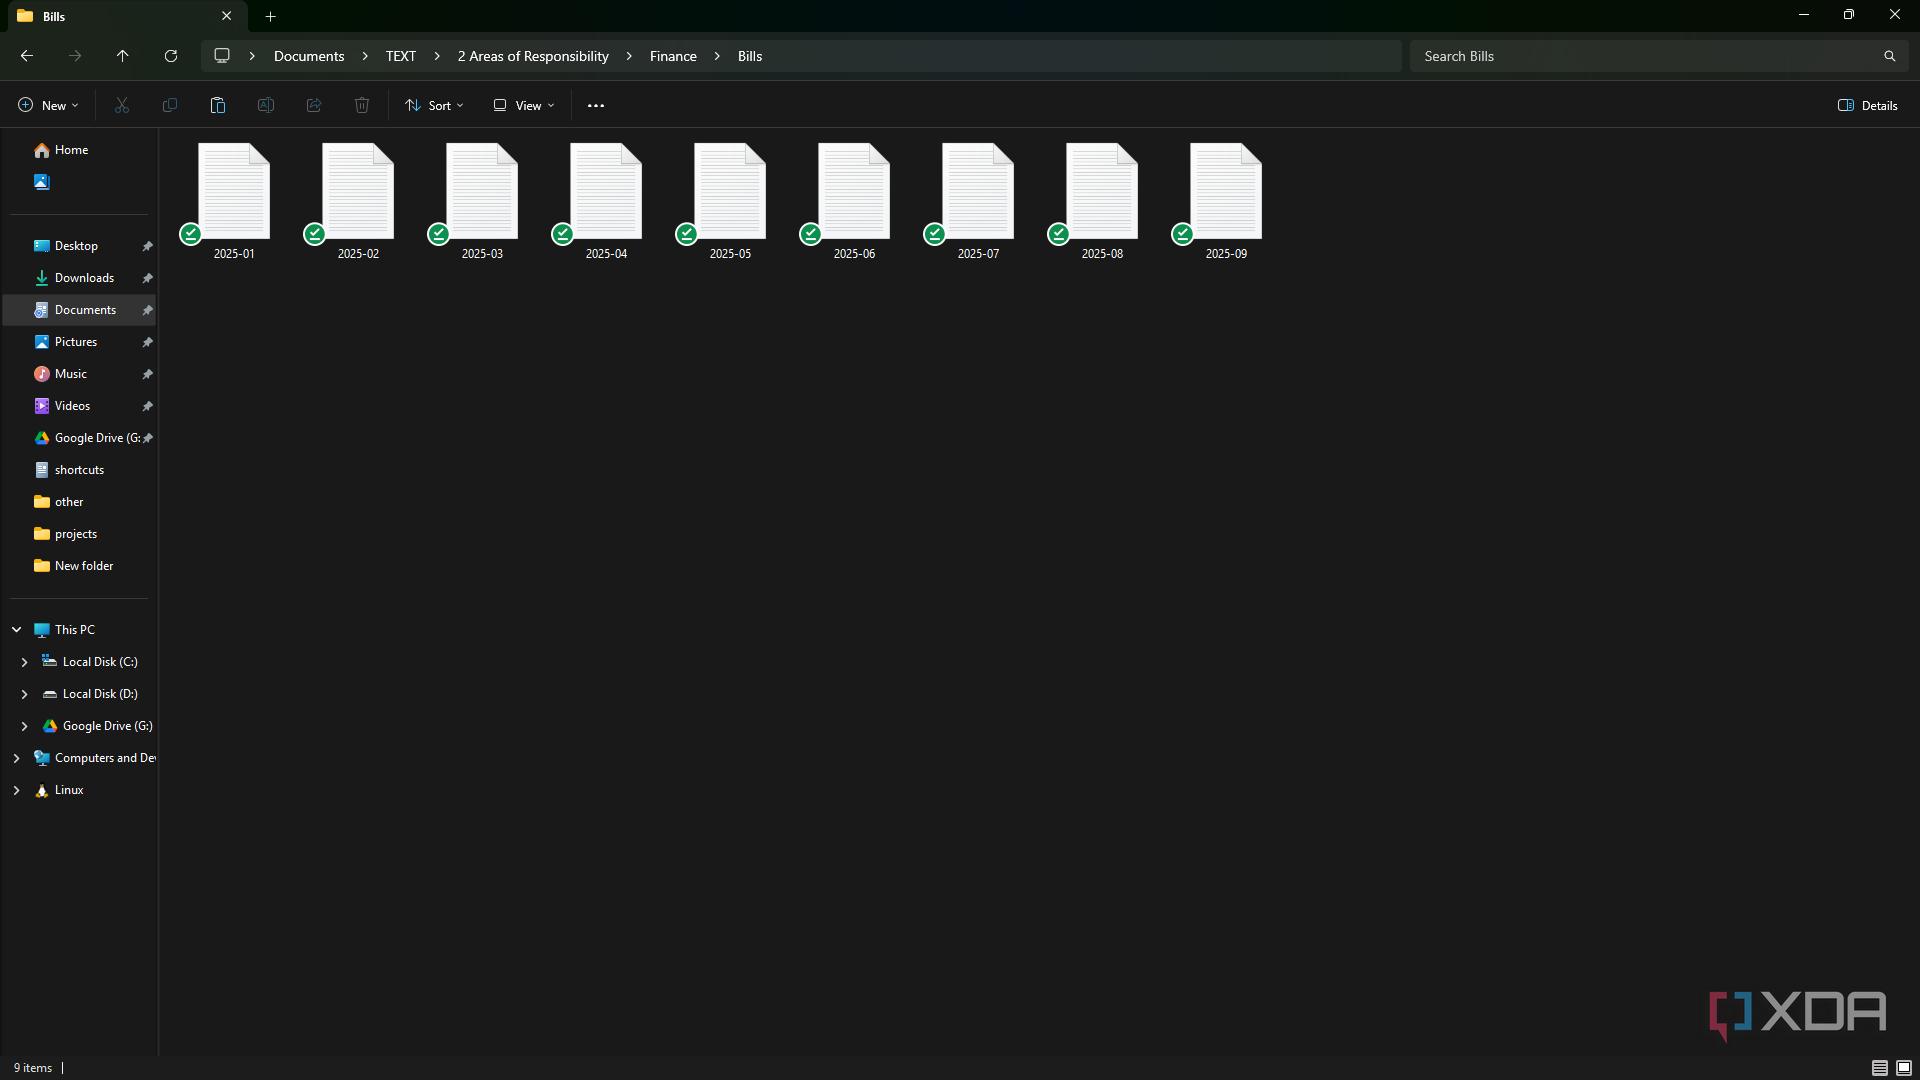Click the Copy icon in toolbar

(x=170, y=105)
